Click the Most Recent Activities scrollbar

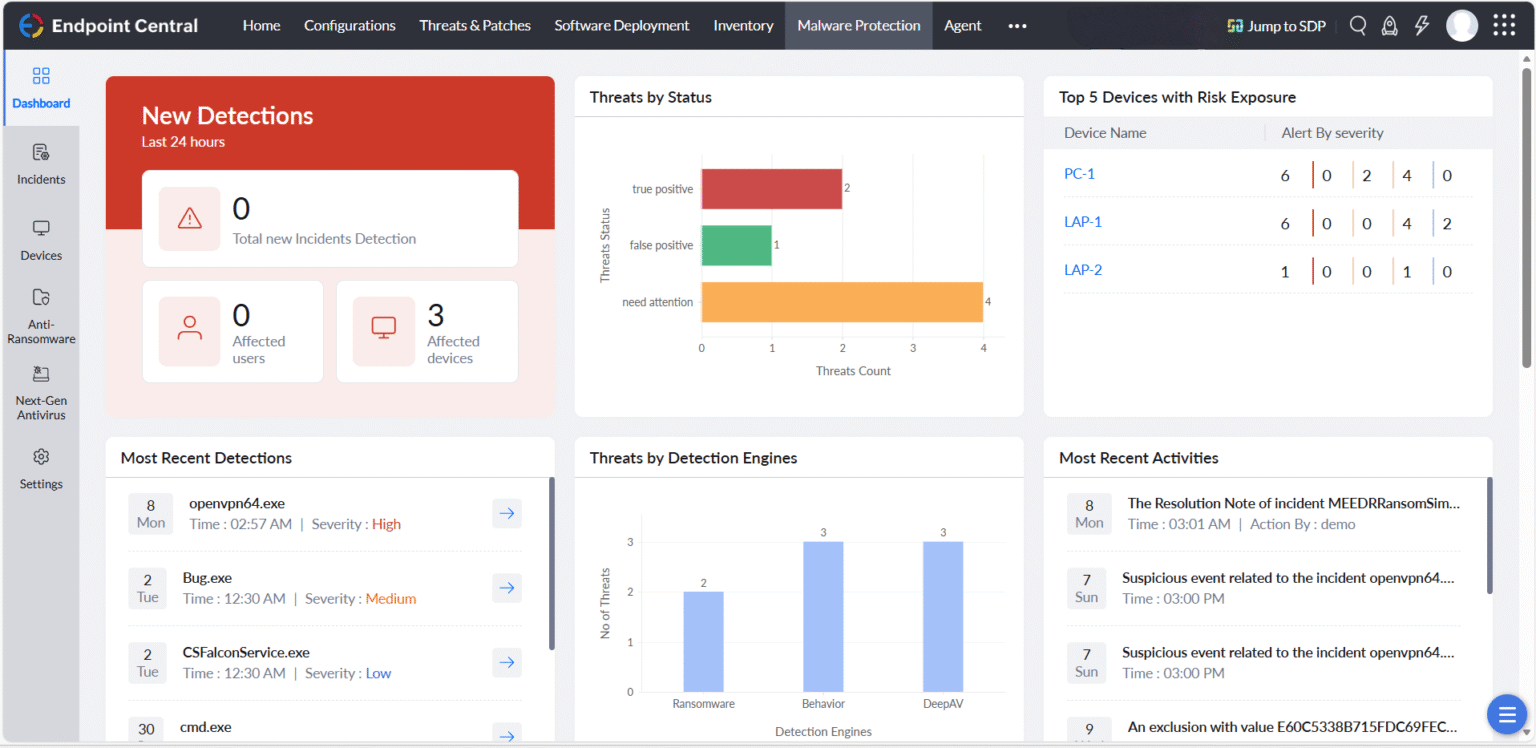(1490, 534)
